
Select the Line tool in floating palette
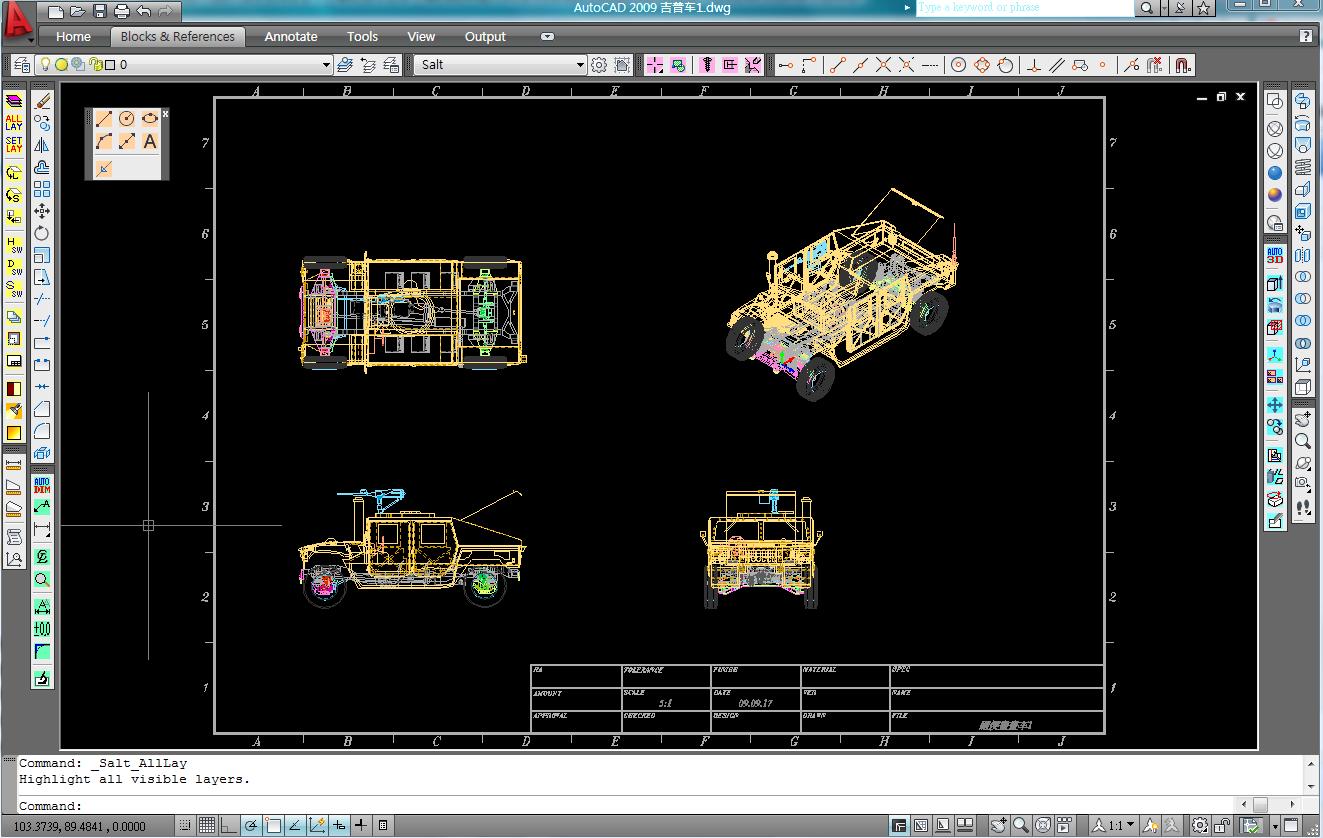[104, 119]
